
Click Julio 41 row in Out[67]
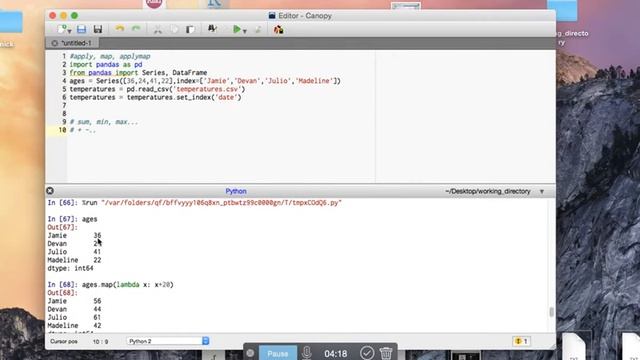[74, 252]
